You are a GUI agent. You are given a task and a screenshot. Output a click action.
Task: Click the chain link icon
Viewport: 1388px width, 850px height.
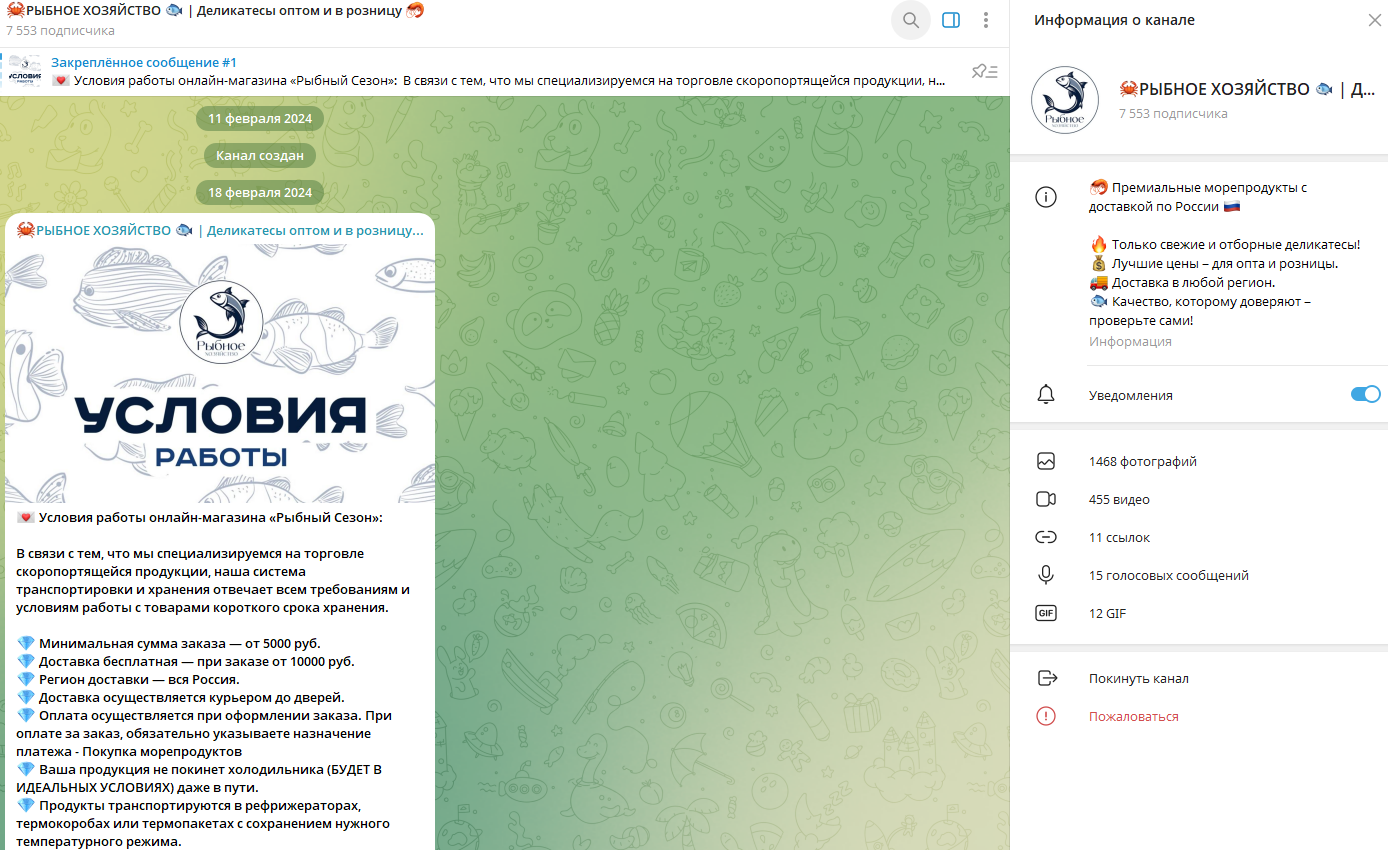(1046, 537)
